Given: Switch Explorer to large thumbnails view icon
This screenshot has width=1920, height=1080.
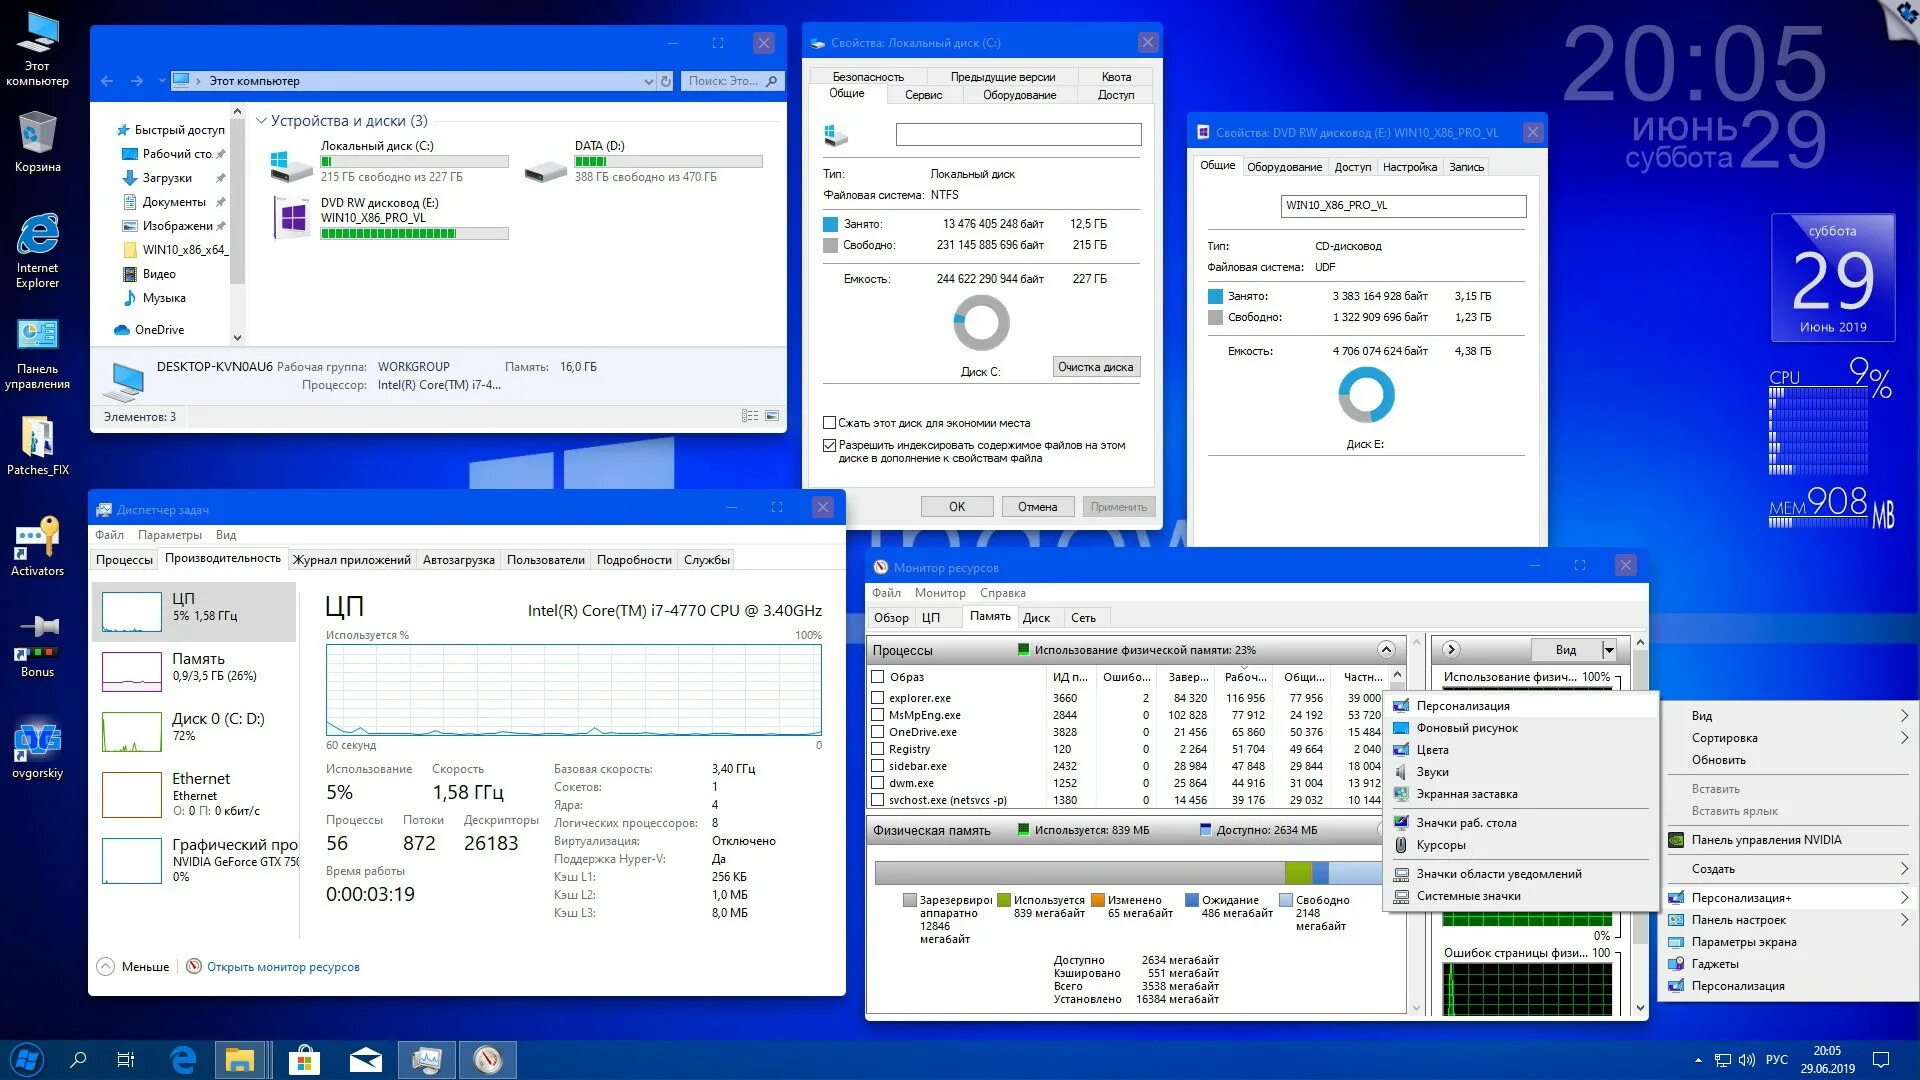Looking at the screenshot, I should click(772, 416).
